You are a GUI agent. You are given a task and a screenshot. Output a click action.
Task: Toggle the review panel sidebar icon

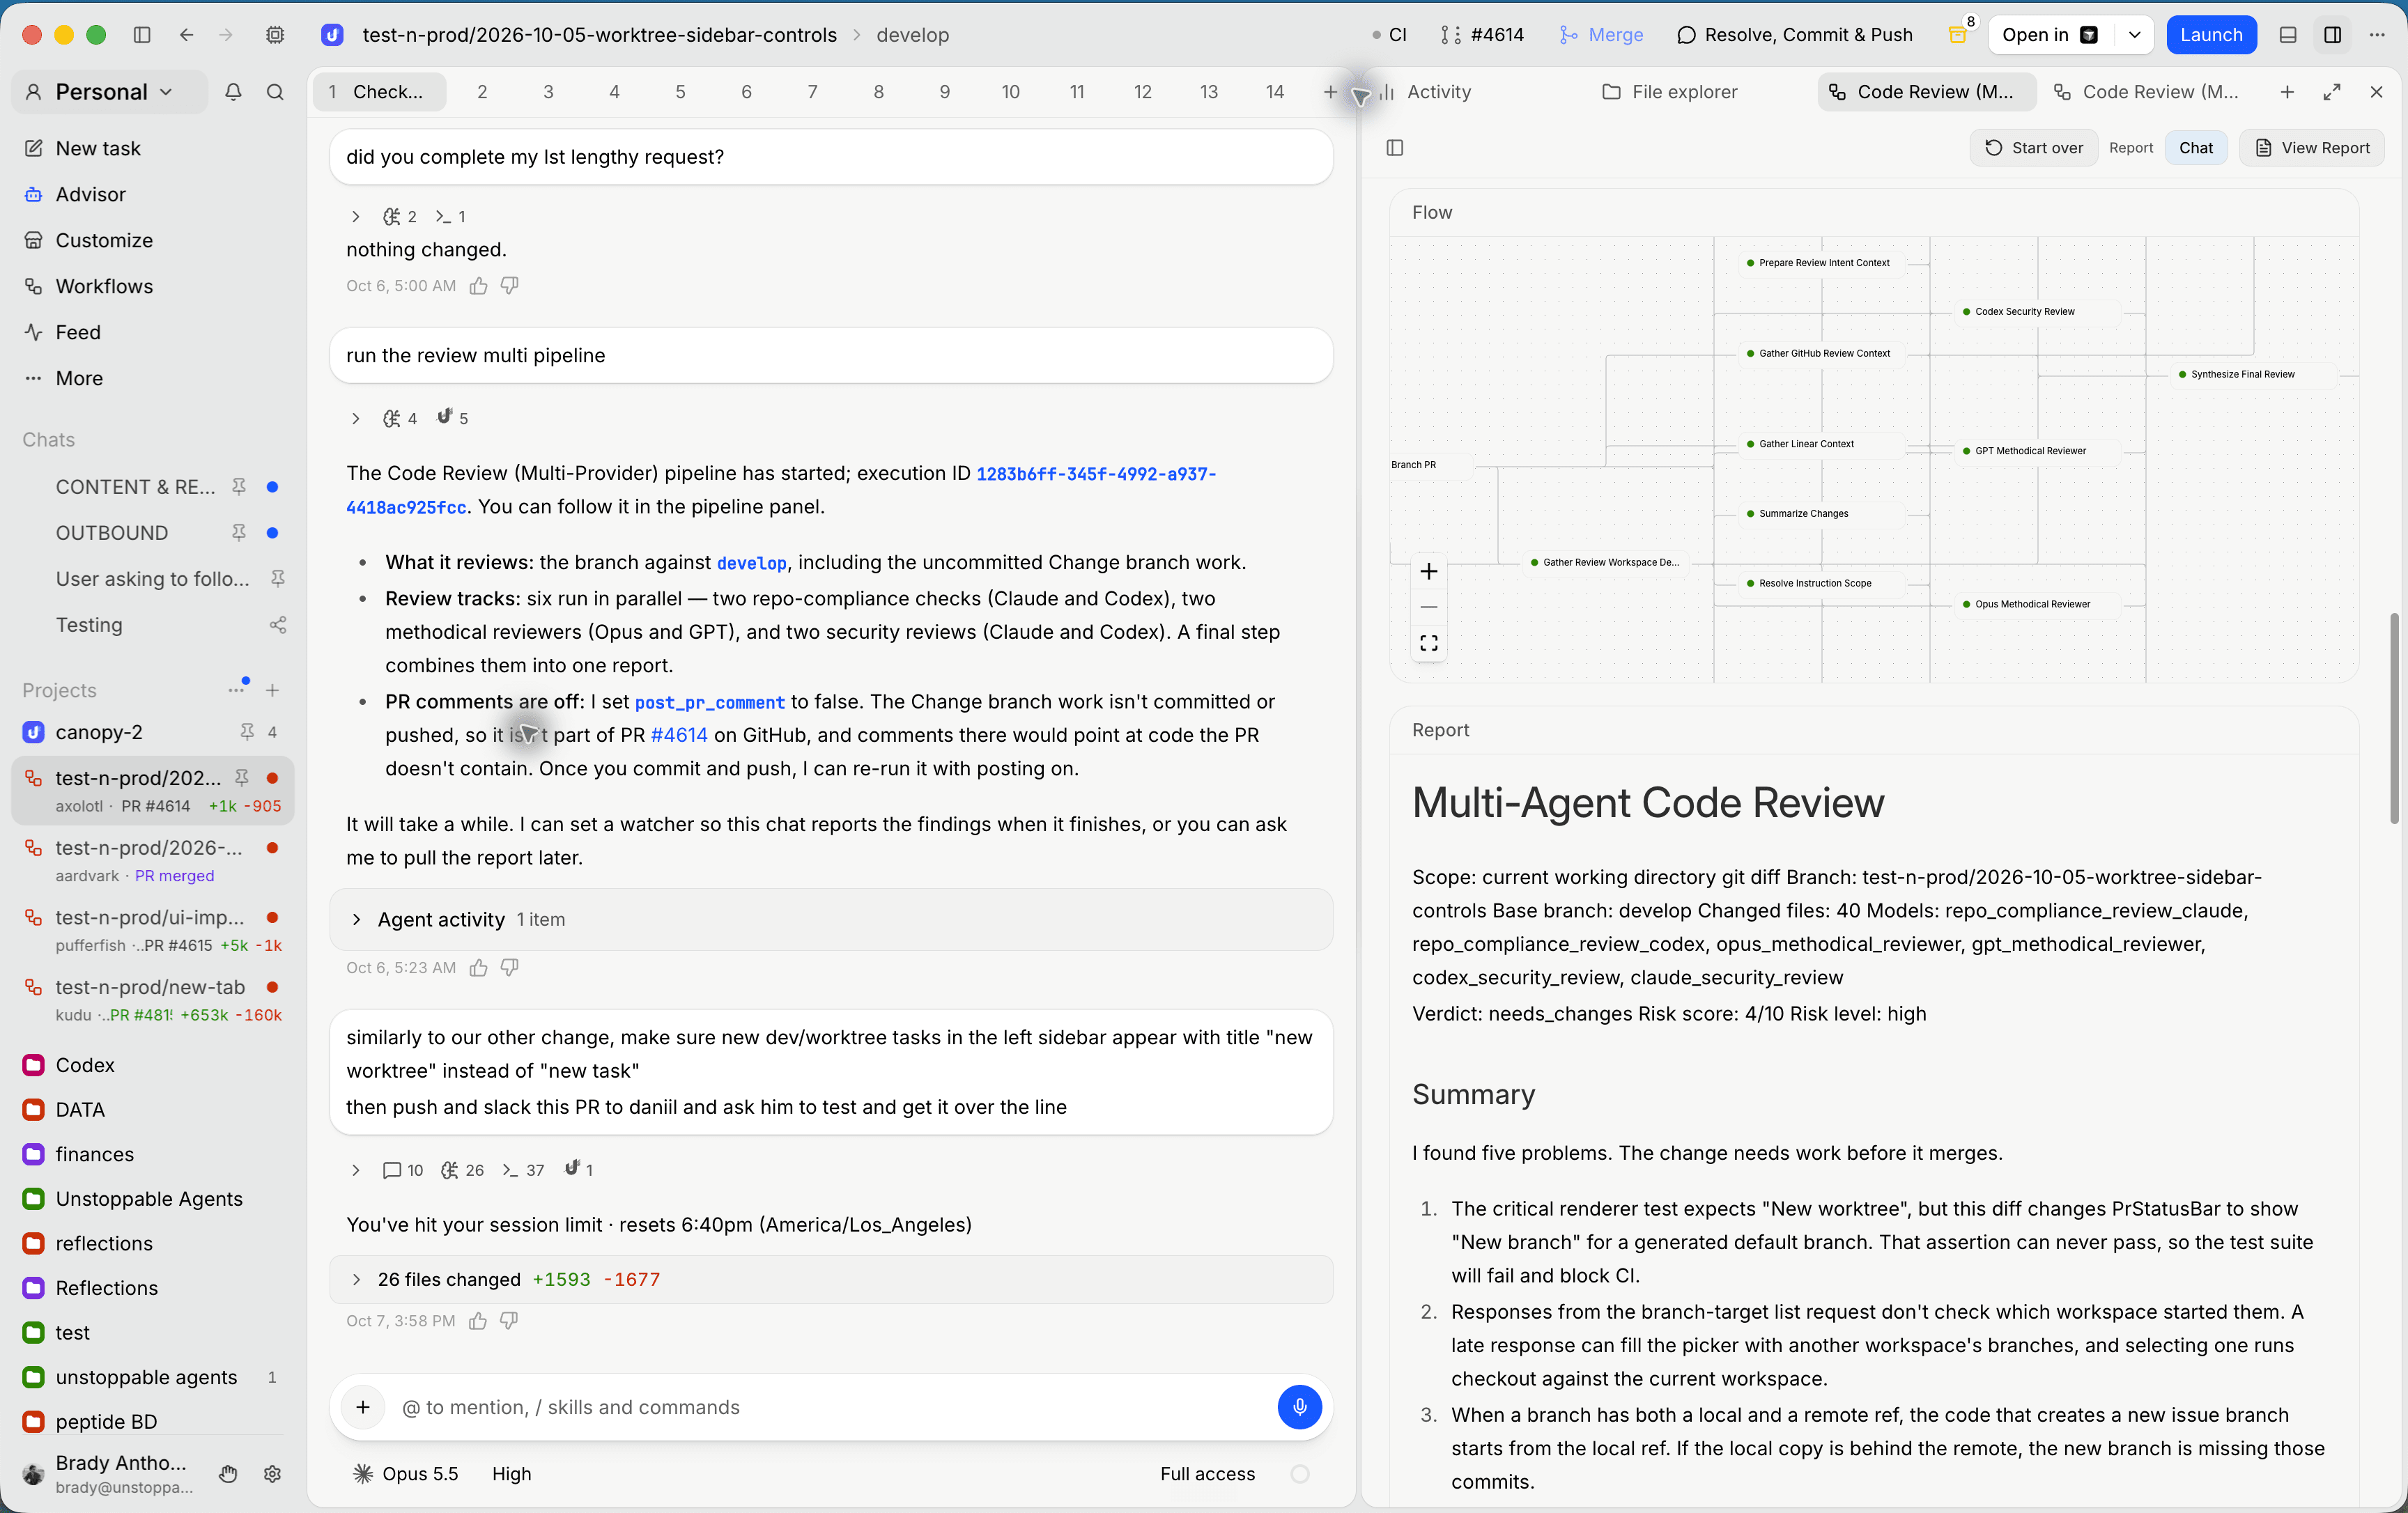1395,148
